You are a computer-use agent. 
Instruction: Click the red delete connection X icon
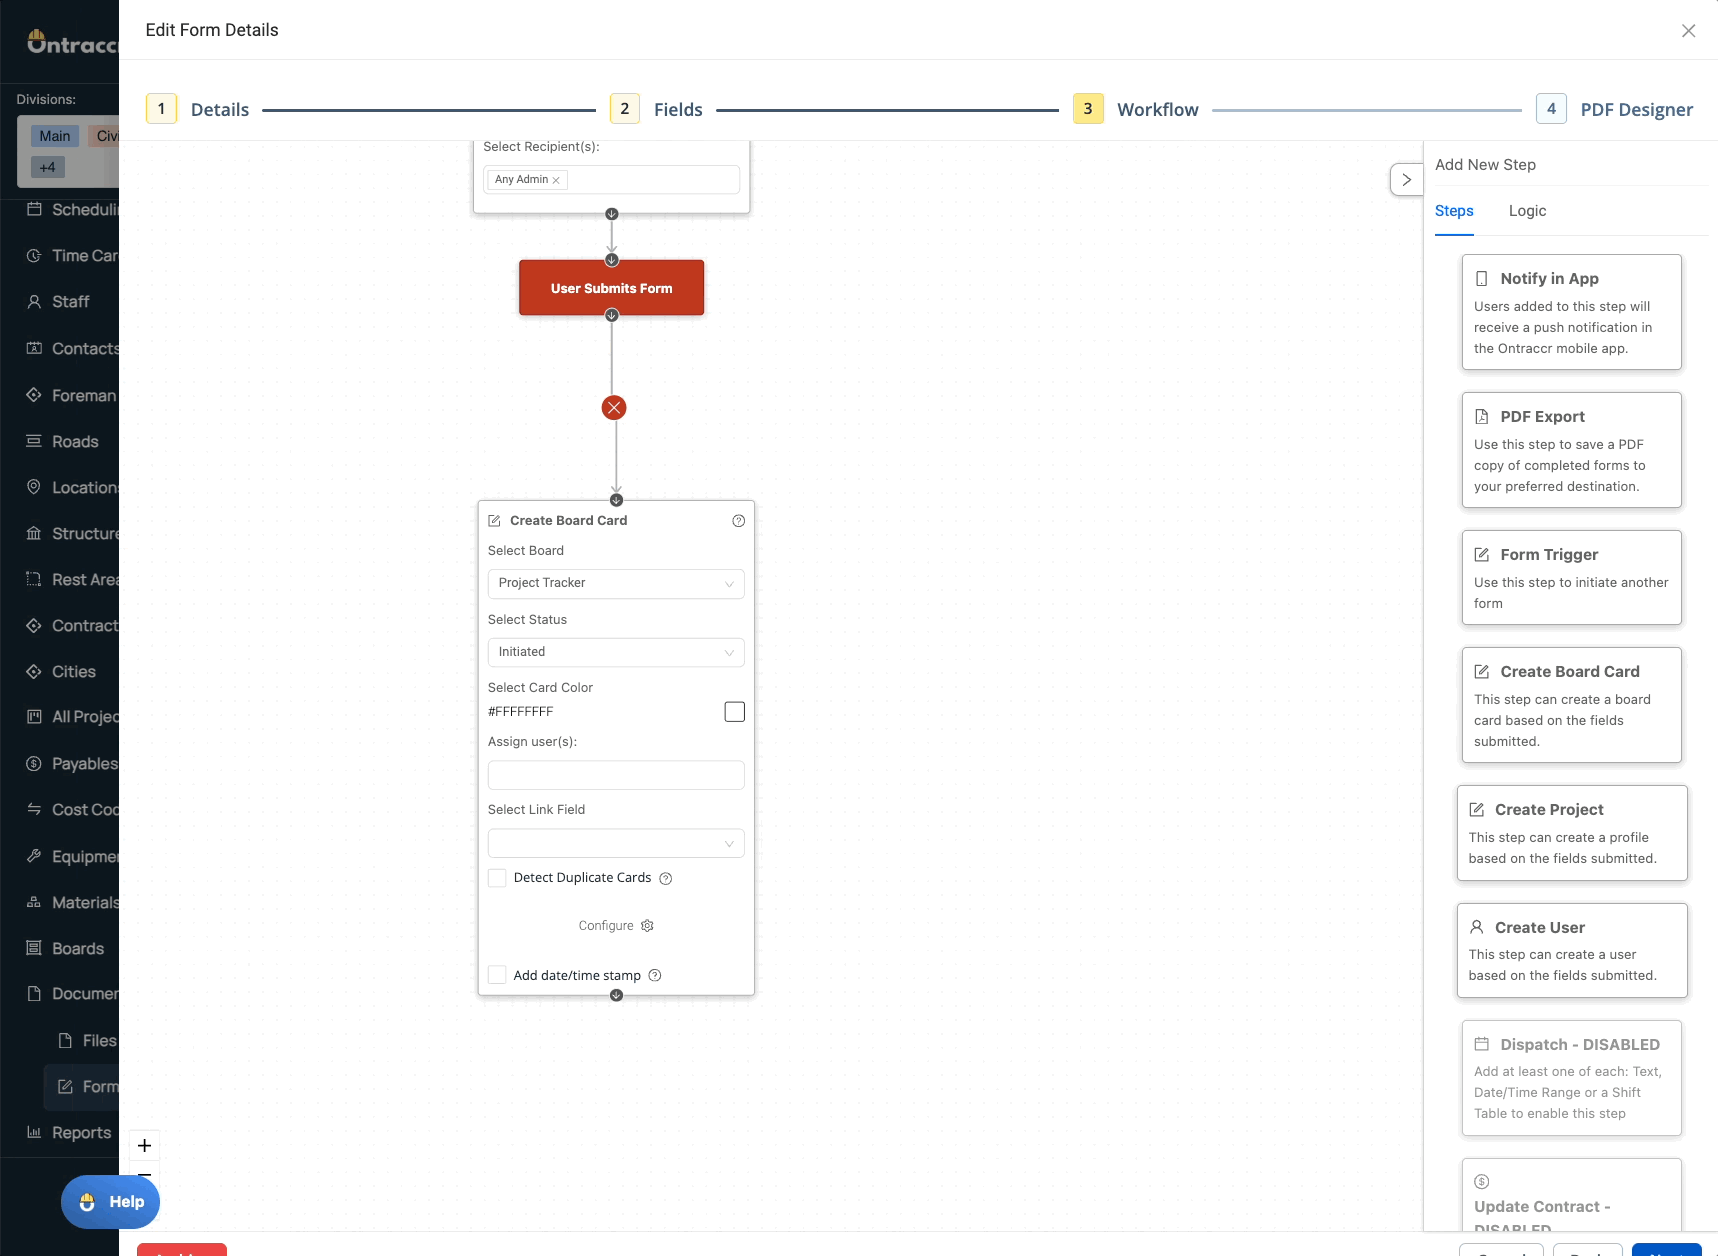[x=614, y=408]
